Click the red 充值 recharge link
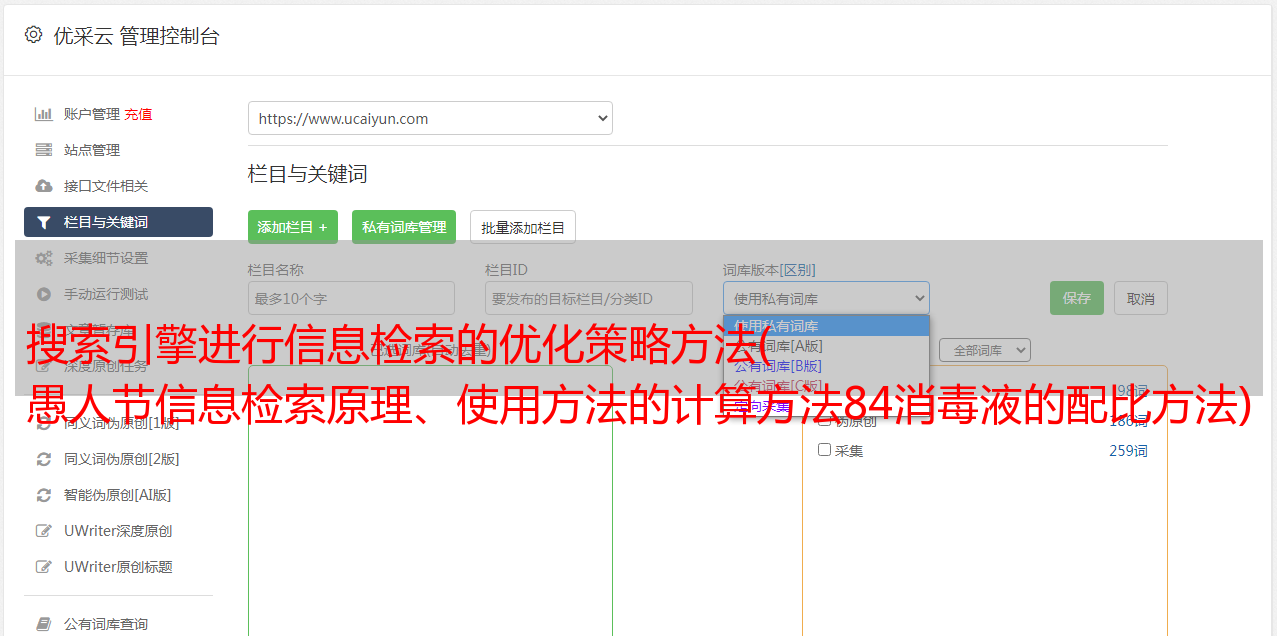Screen dimensions: 1277x636 pos(138,114)
